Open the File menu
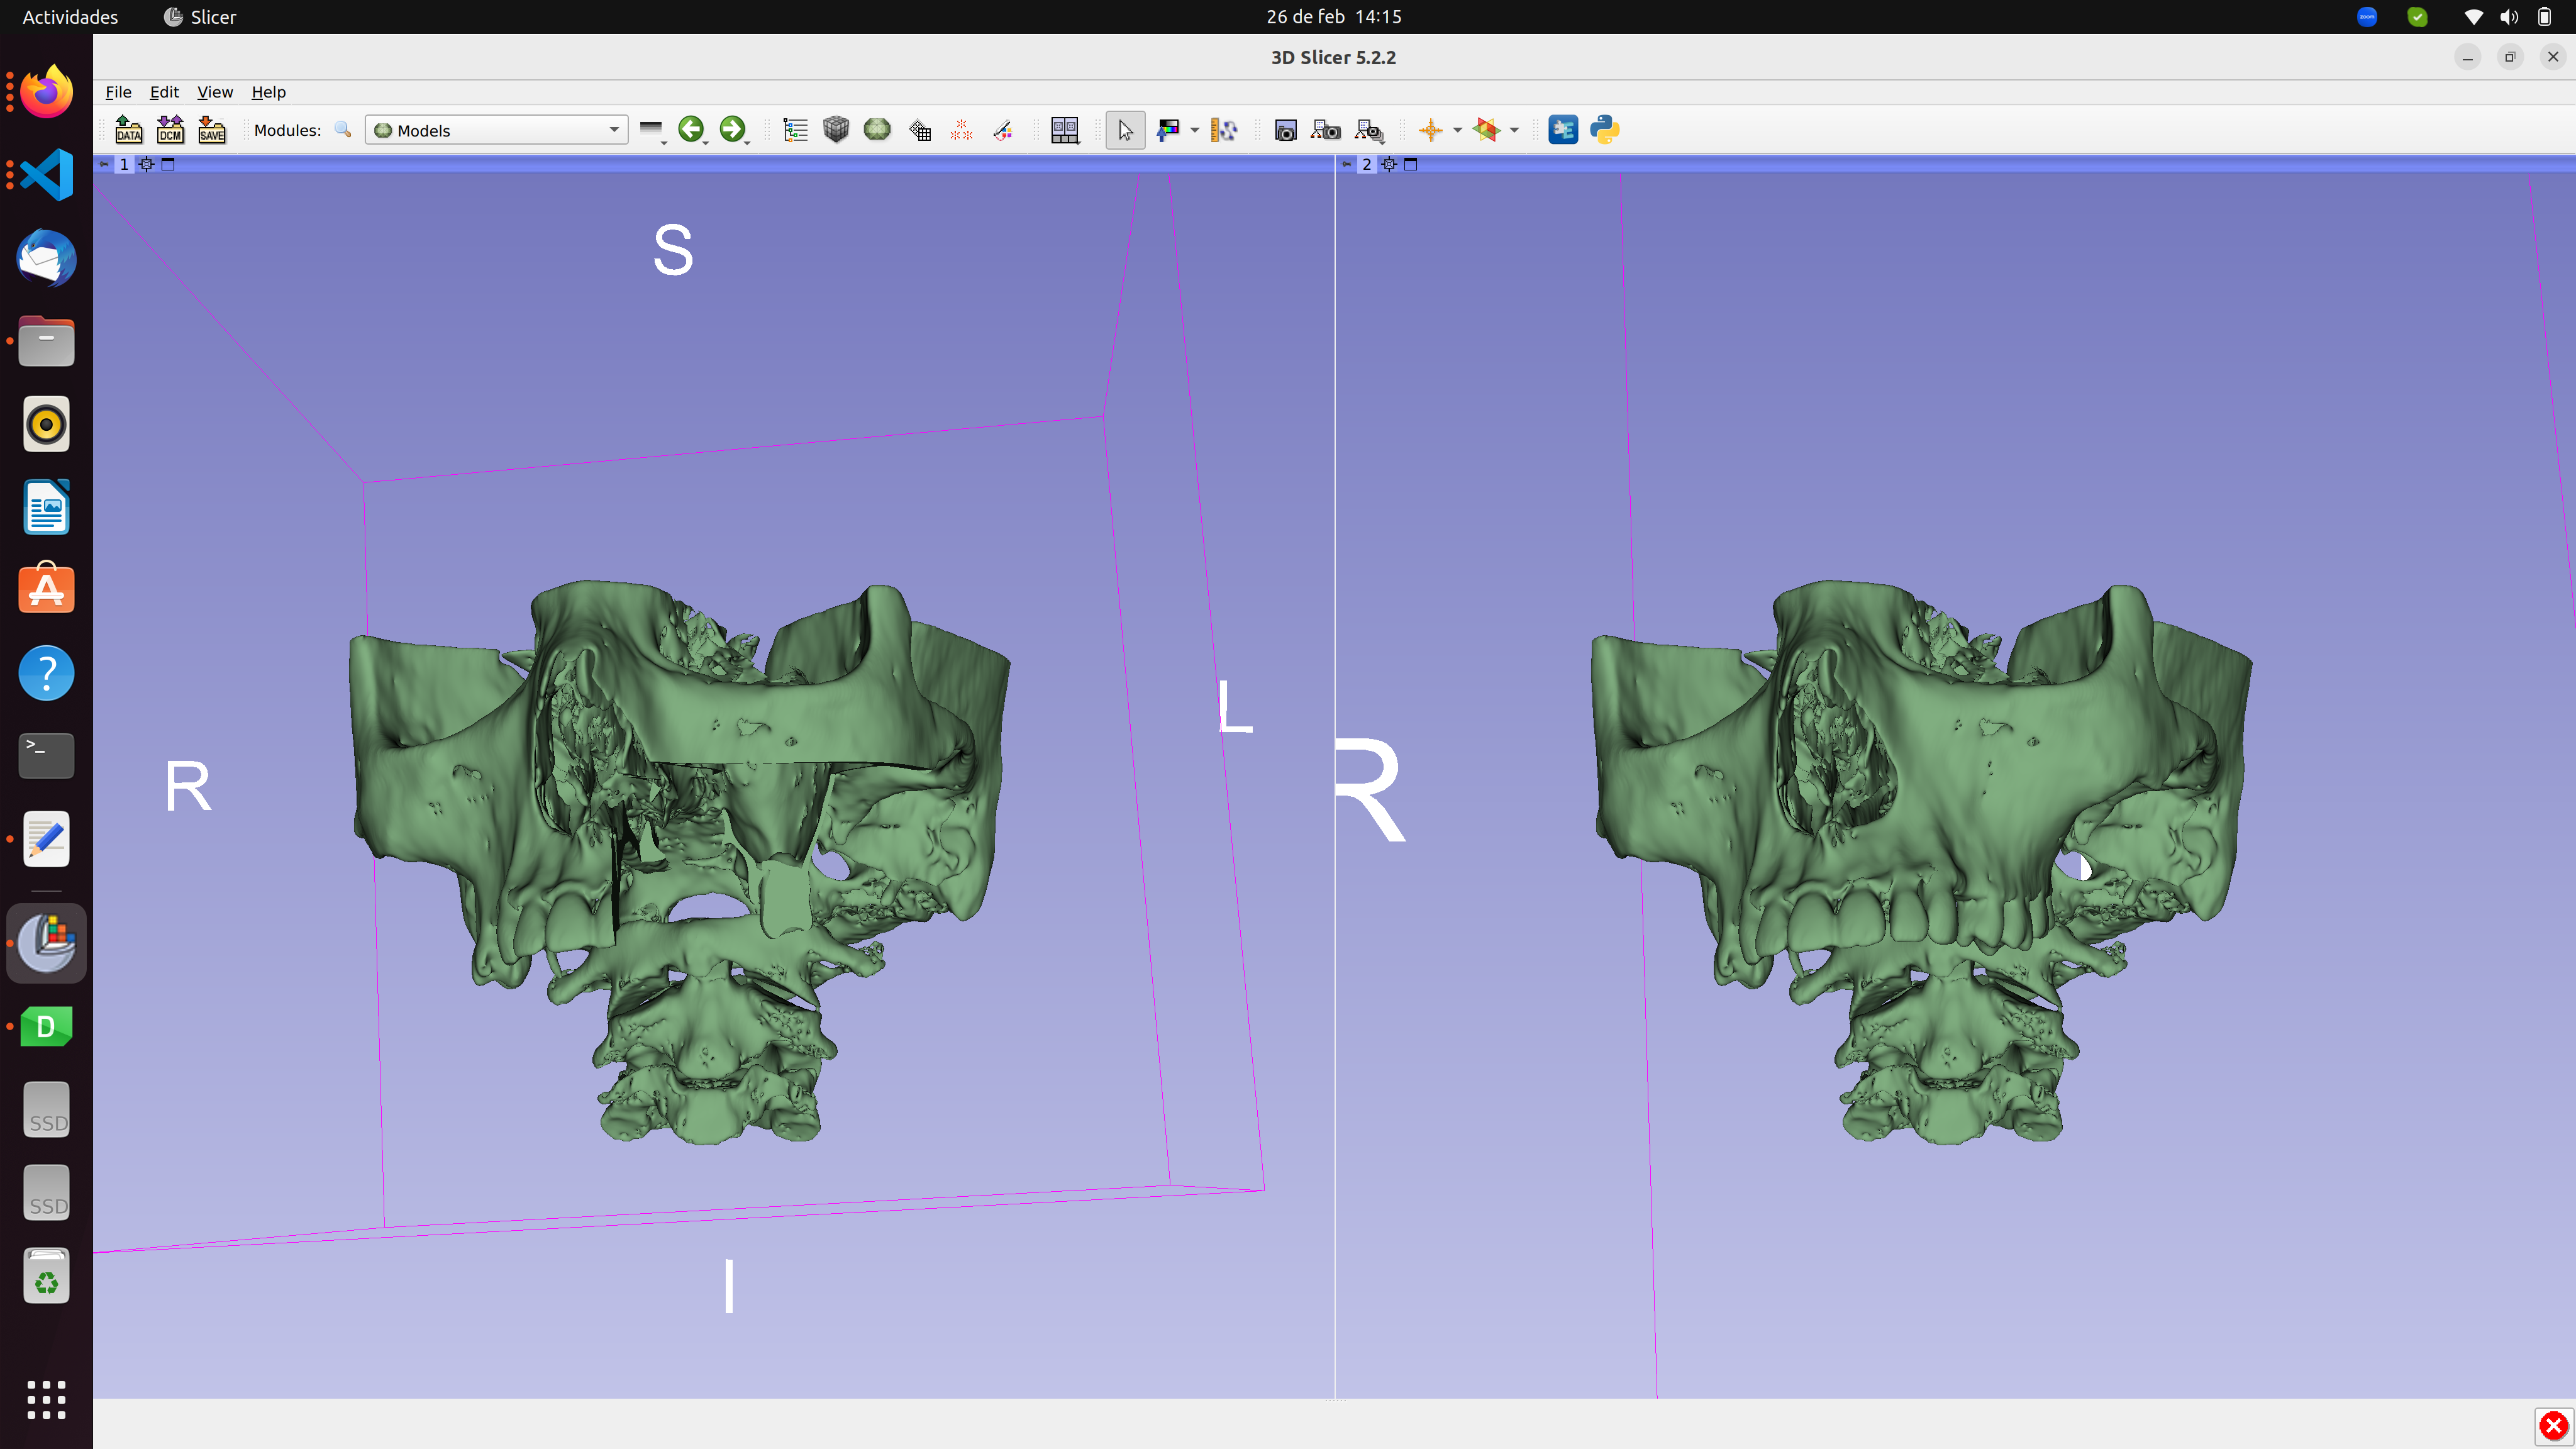2576x1449 pixels. pyautogui.click(x=118, y=92)
